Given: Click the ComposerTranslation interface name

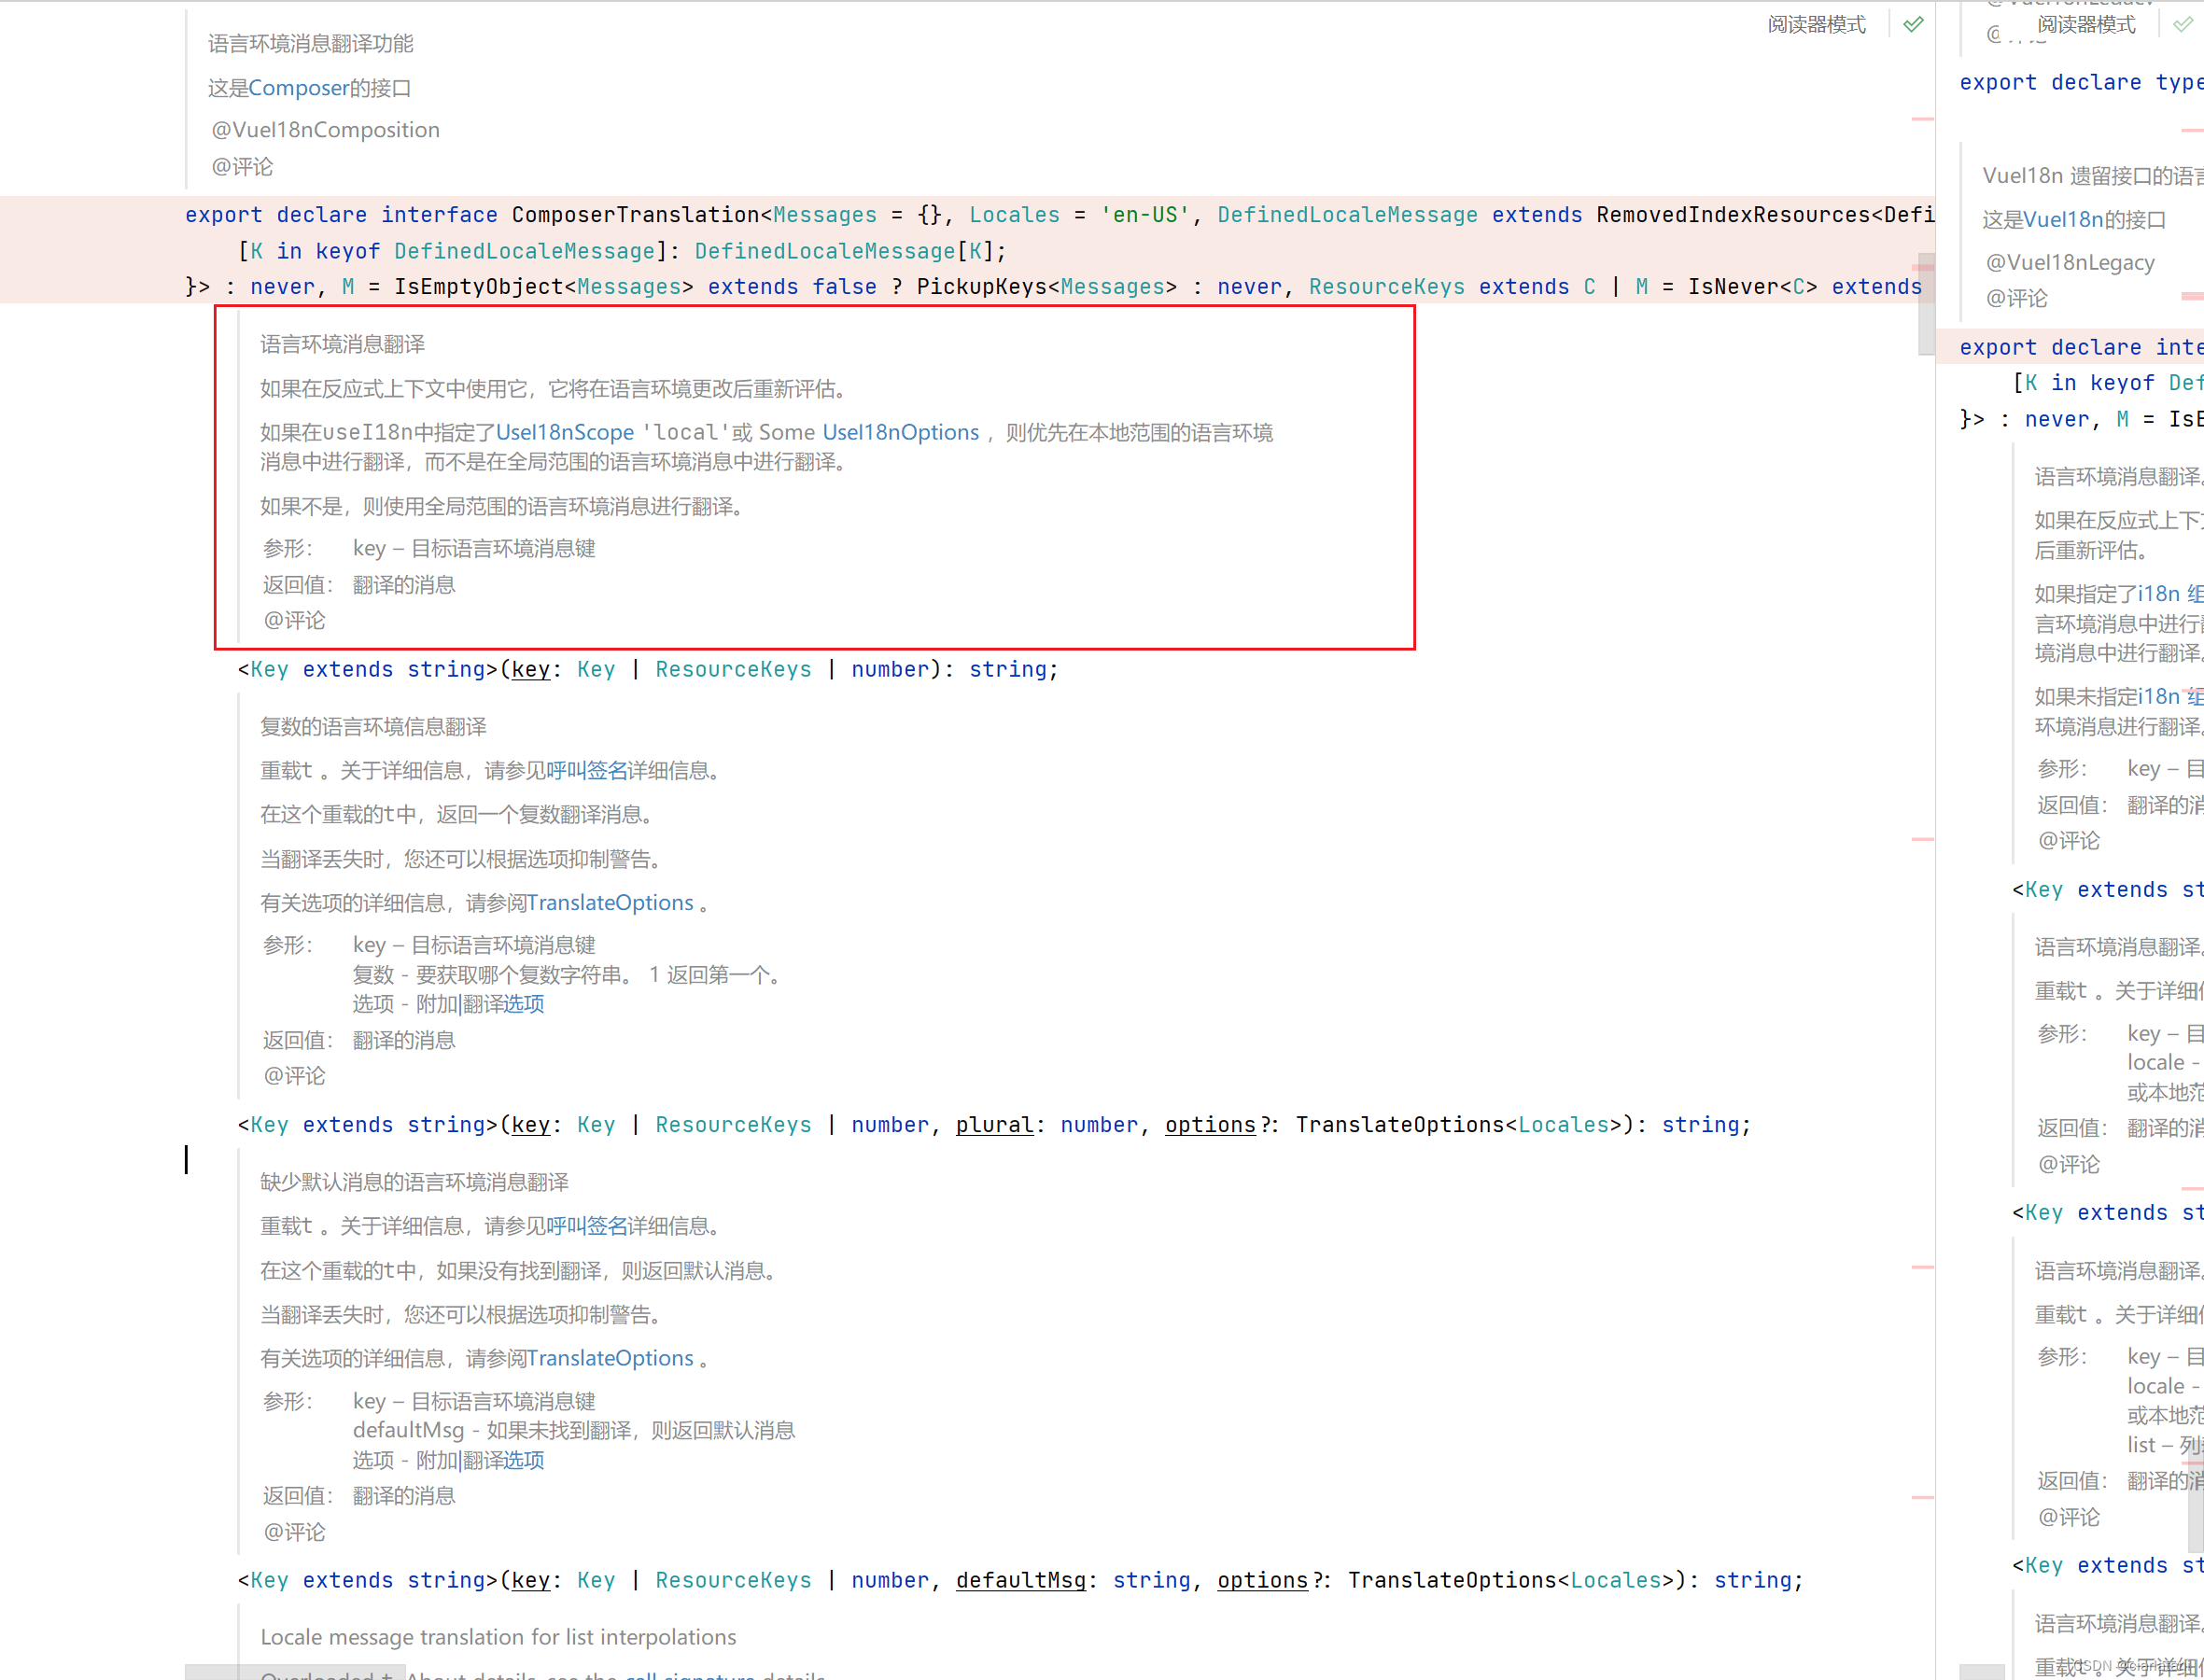Looking at the screenshot, I should [x=635, y=215].
